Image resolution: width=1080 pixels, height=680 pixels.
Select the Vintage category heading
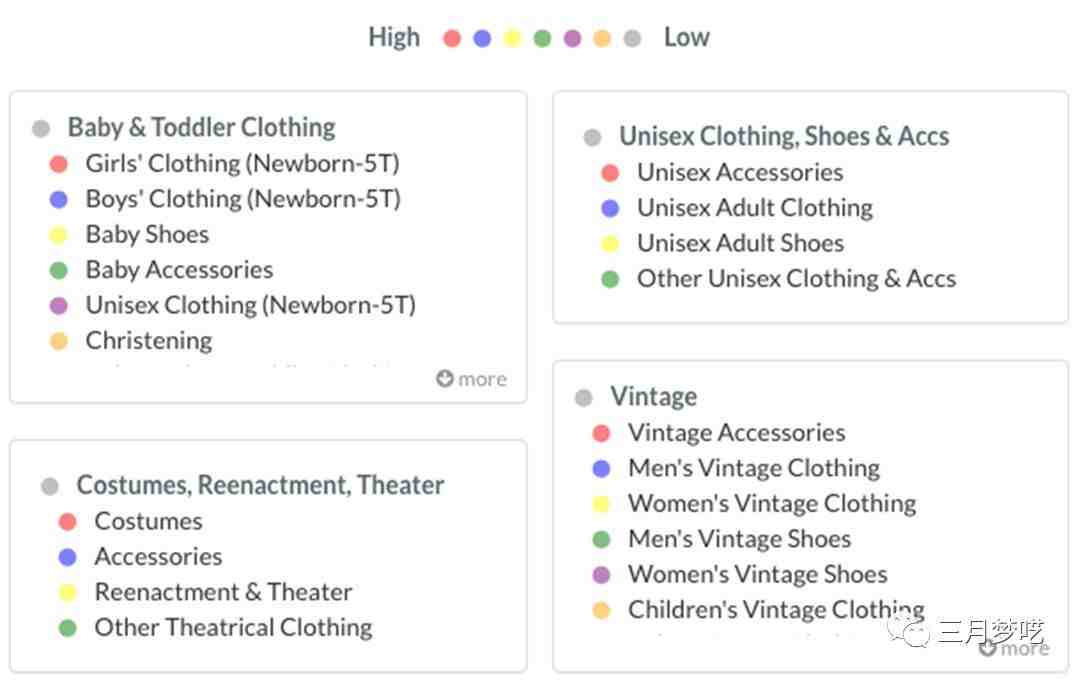tap(654, 397)
